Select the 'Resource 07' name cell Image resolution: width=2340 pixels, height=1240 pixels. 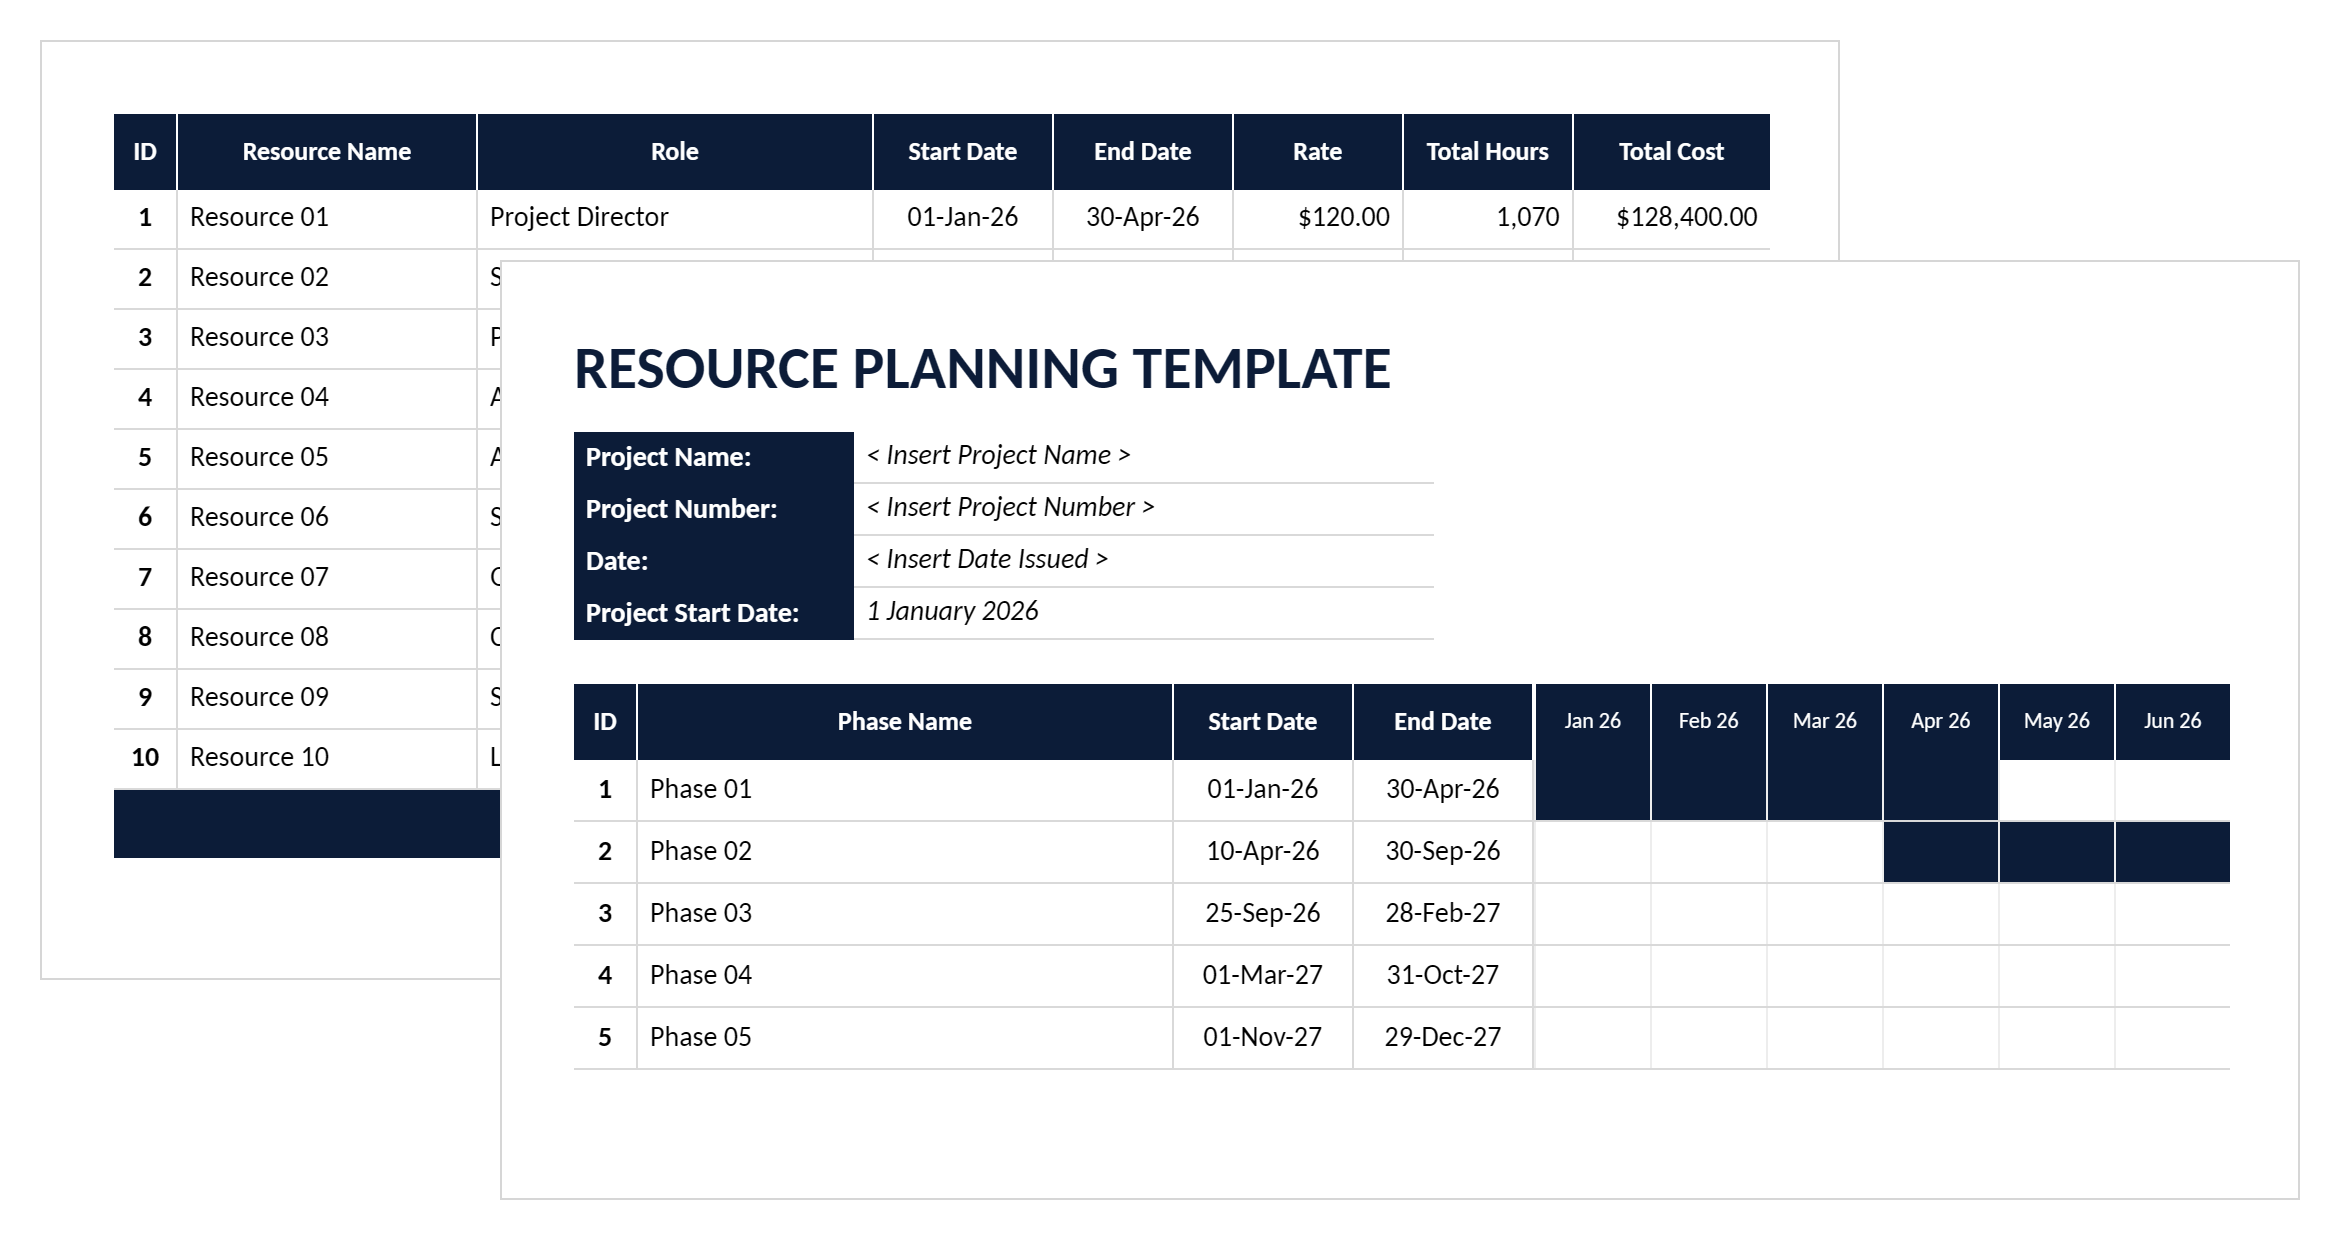[326, 578]
